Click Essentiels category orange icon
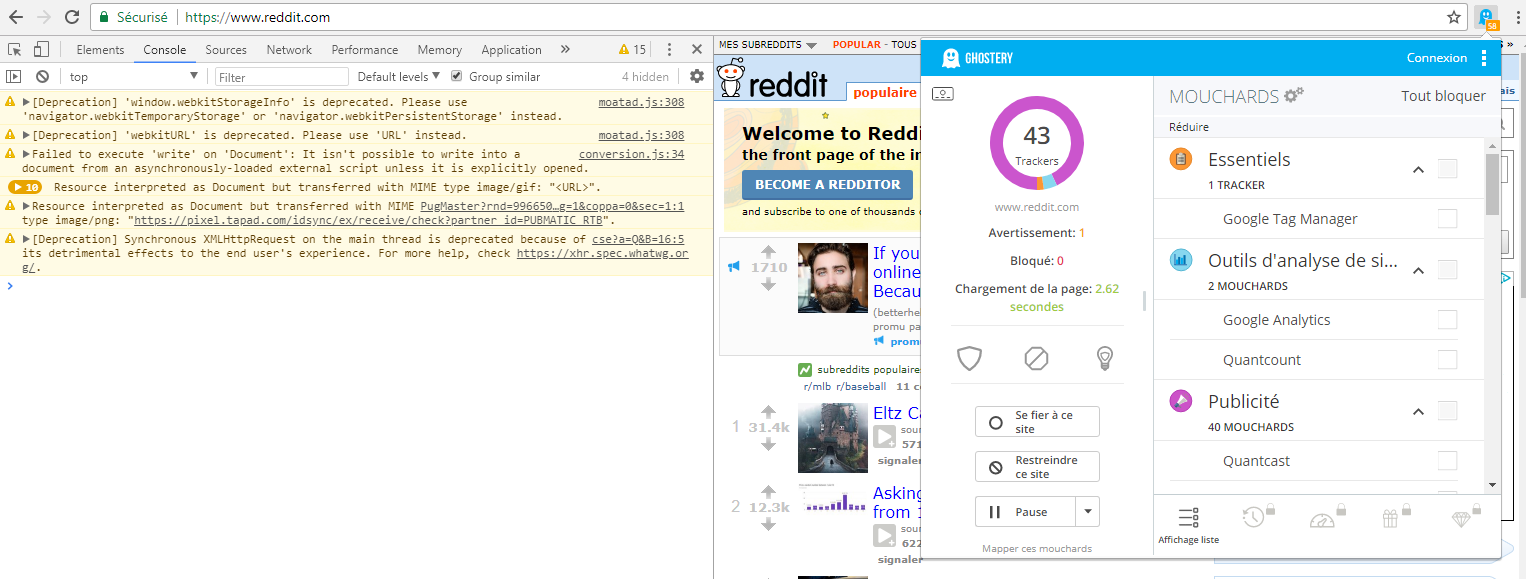This screenshot has height=579, width=1526. [x=1181, y=159]
